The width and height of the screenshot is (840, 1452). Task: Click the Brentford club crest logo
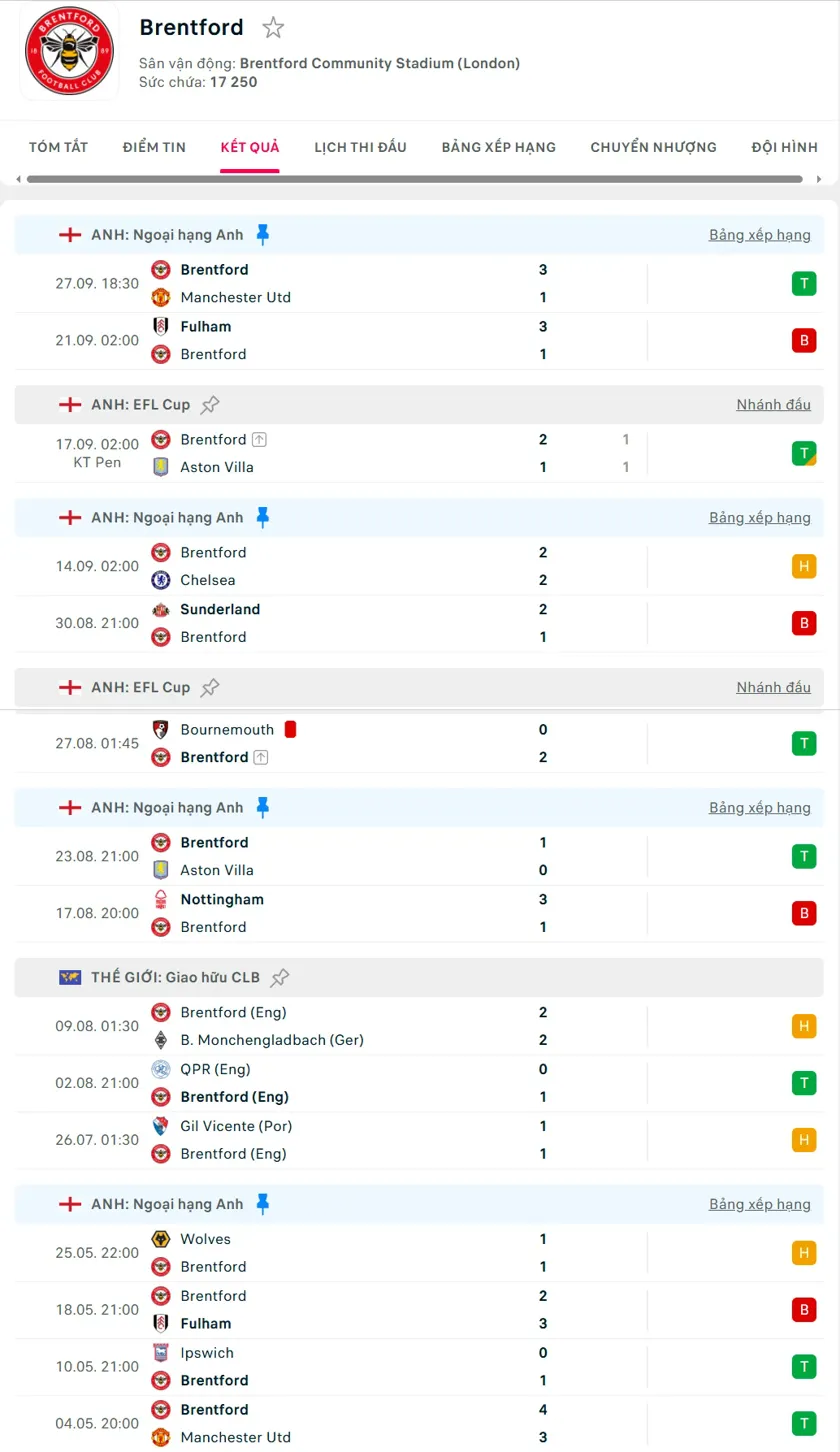68,52
